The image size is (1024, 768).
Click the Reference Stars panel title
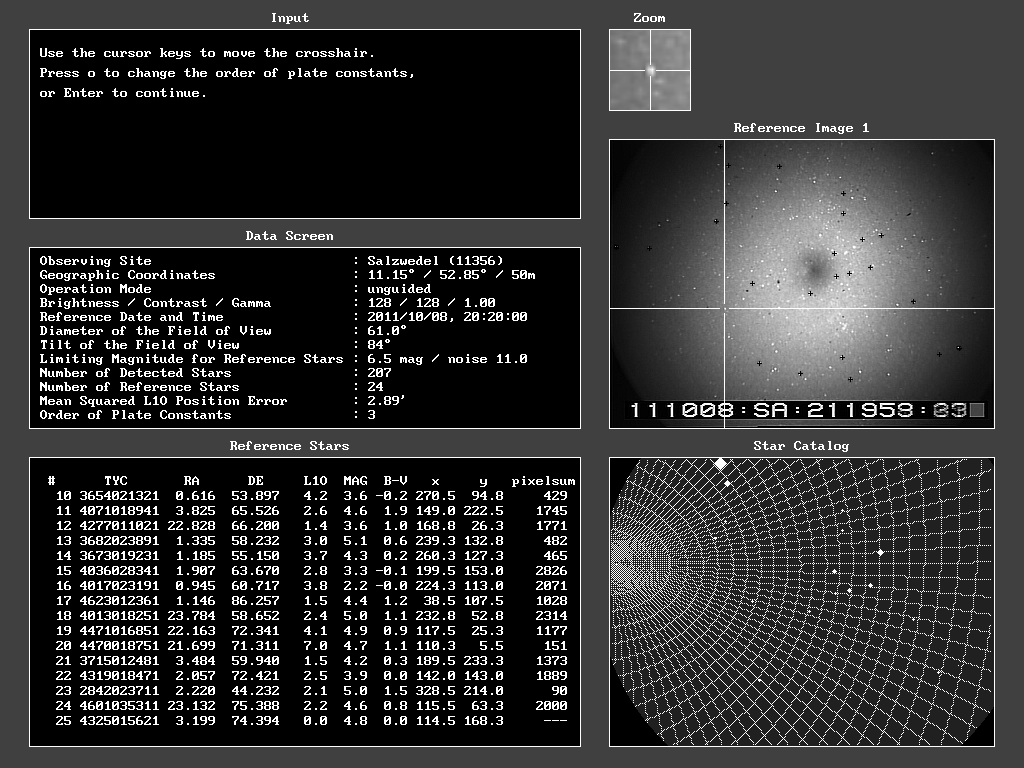[290, 446]
